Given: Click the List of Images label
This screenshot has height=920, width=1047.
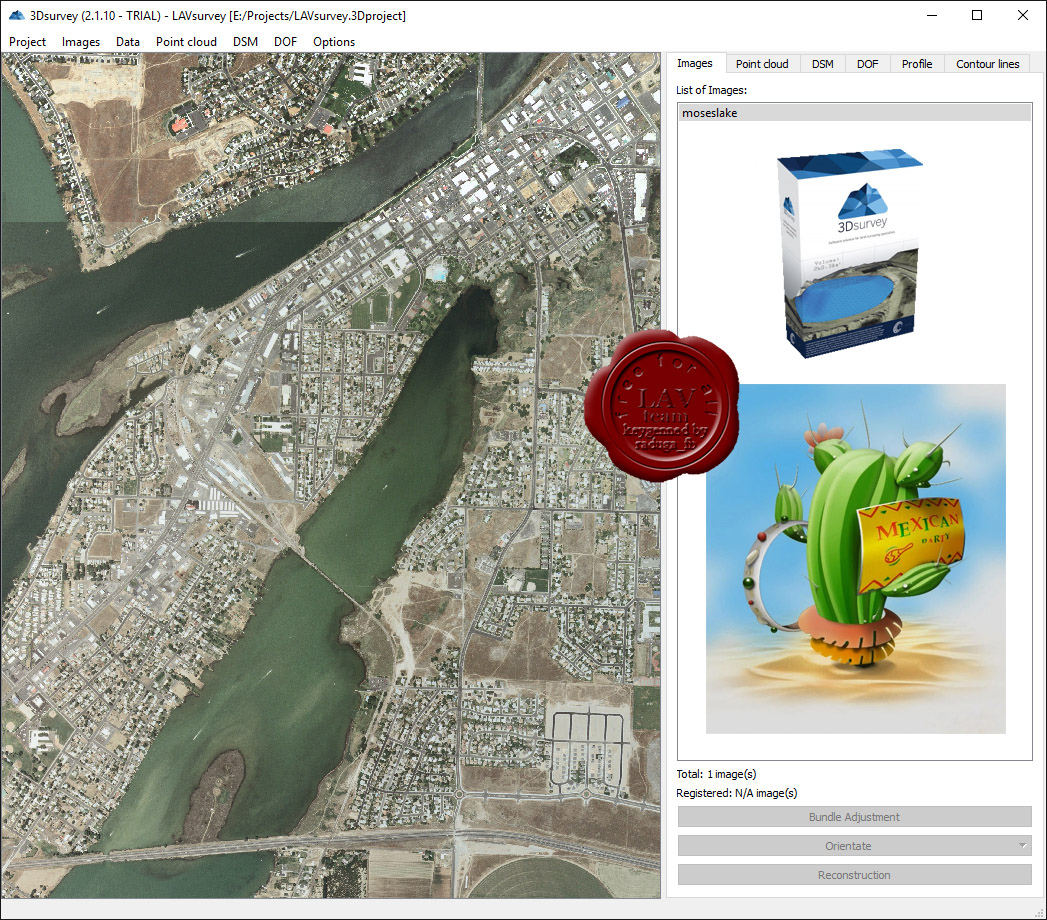Looking at the screenshot, I should (711, 90).
